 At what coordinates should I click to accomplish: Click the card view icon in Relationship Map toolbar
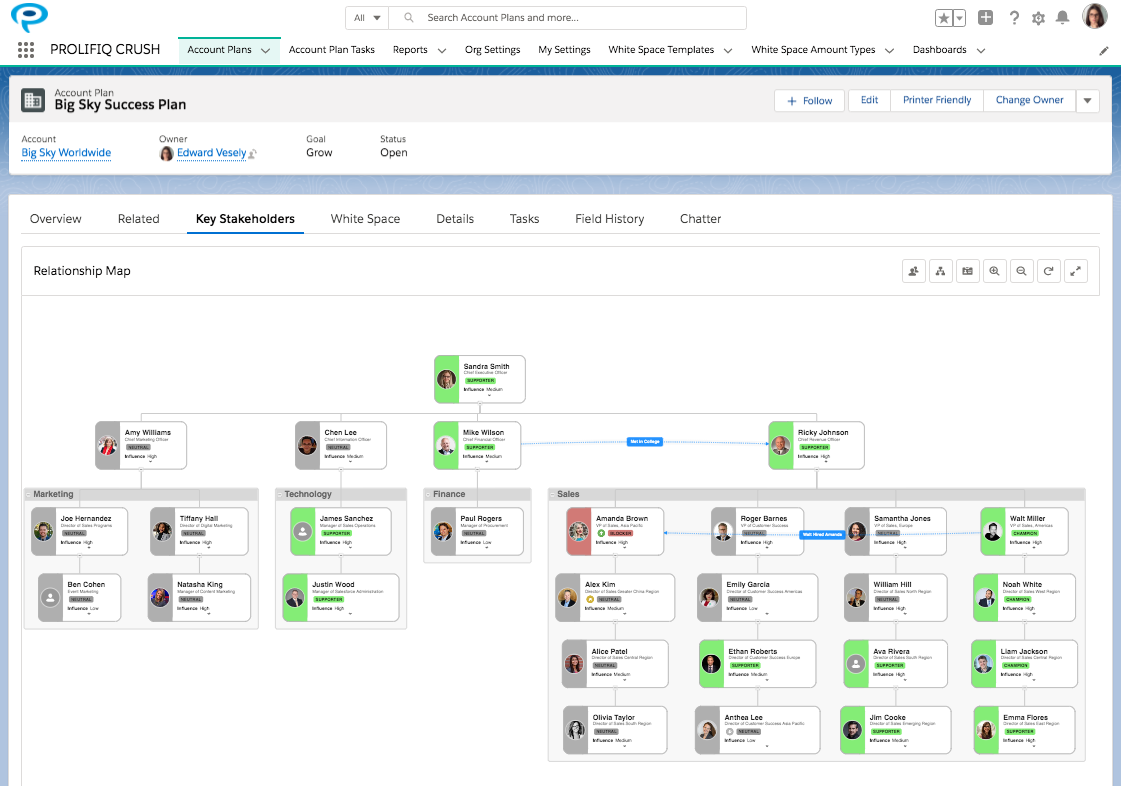point(967,270)
